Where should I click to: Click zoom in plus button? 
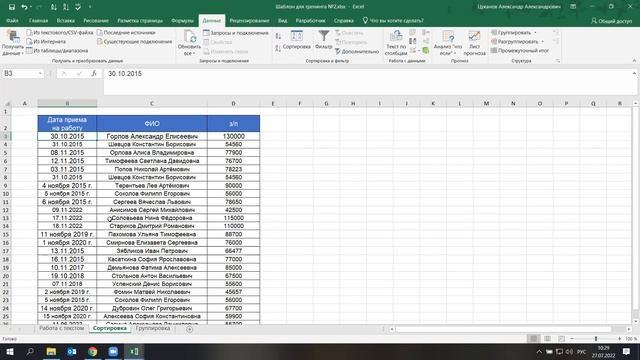click(620, 339)
